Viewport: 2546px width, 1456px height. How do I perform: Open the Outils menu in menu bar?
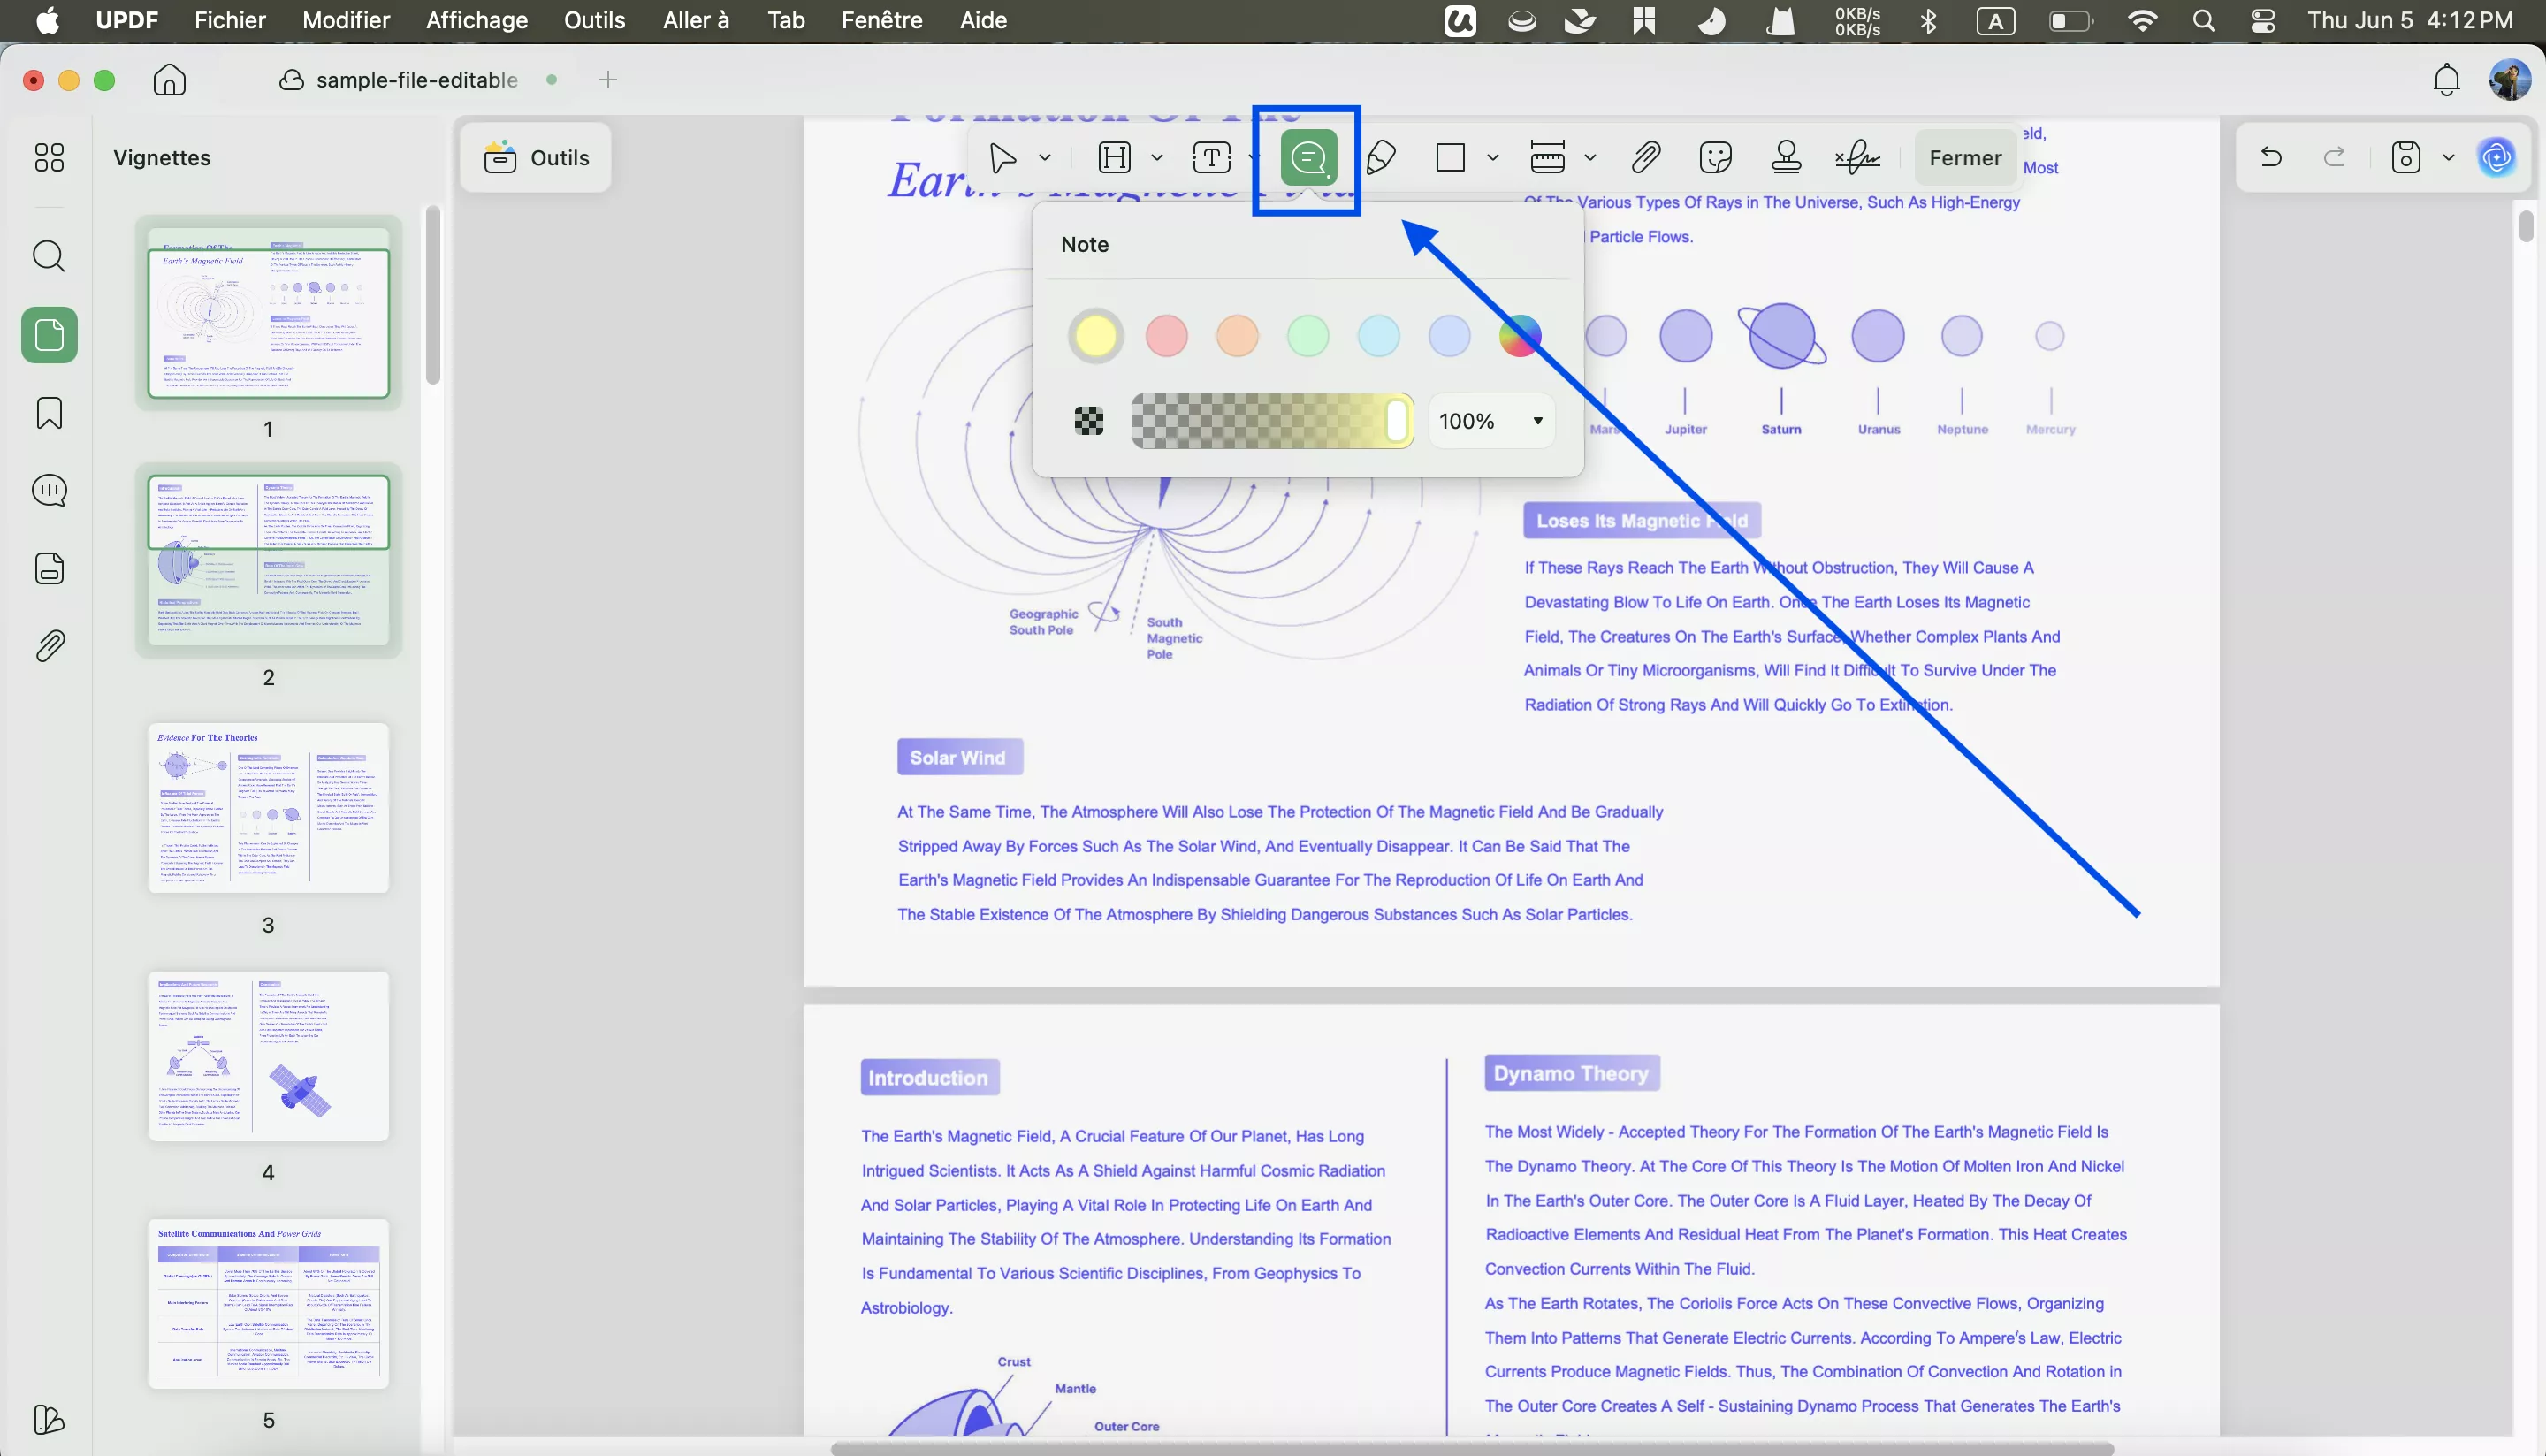pyautogui.click(x=595, y=21)
